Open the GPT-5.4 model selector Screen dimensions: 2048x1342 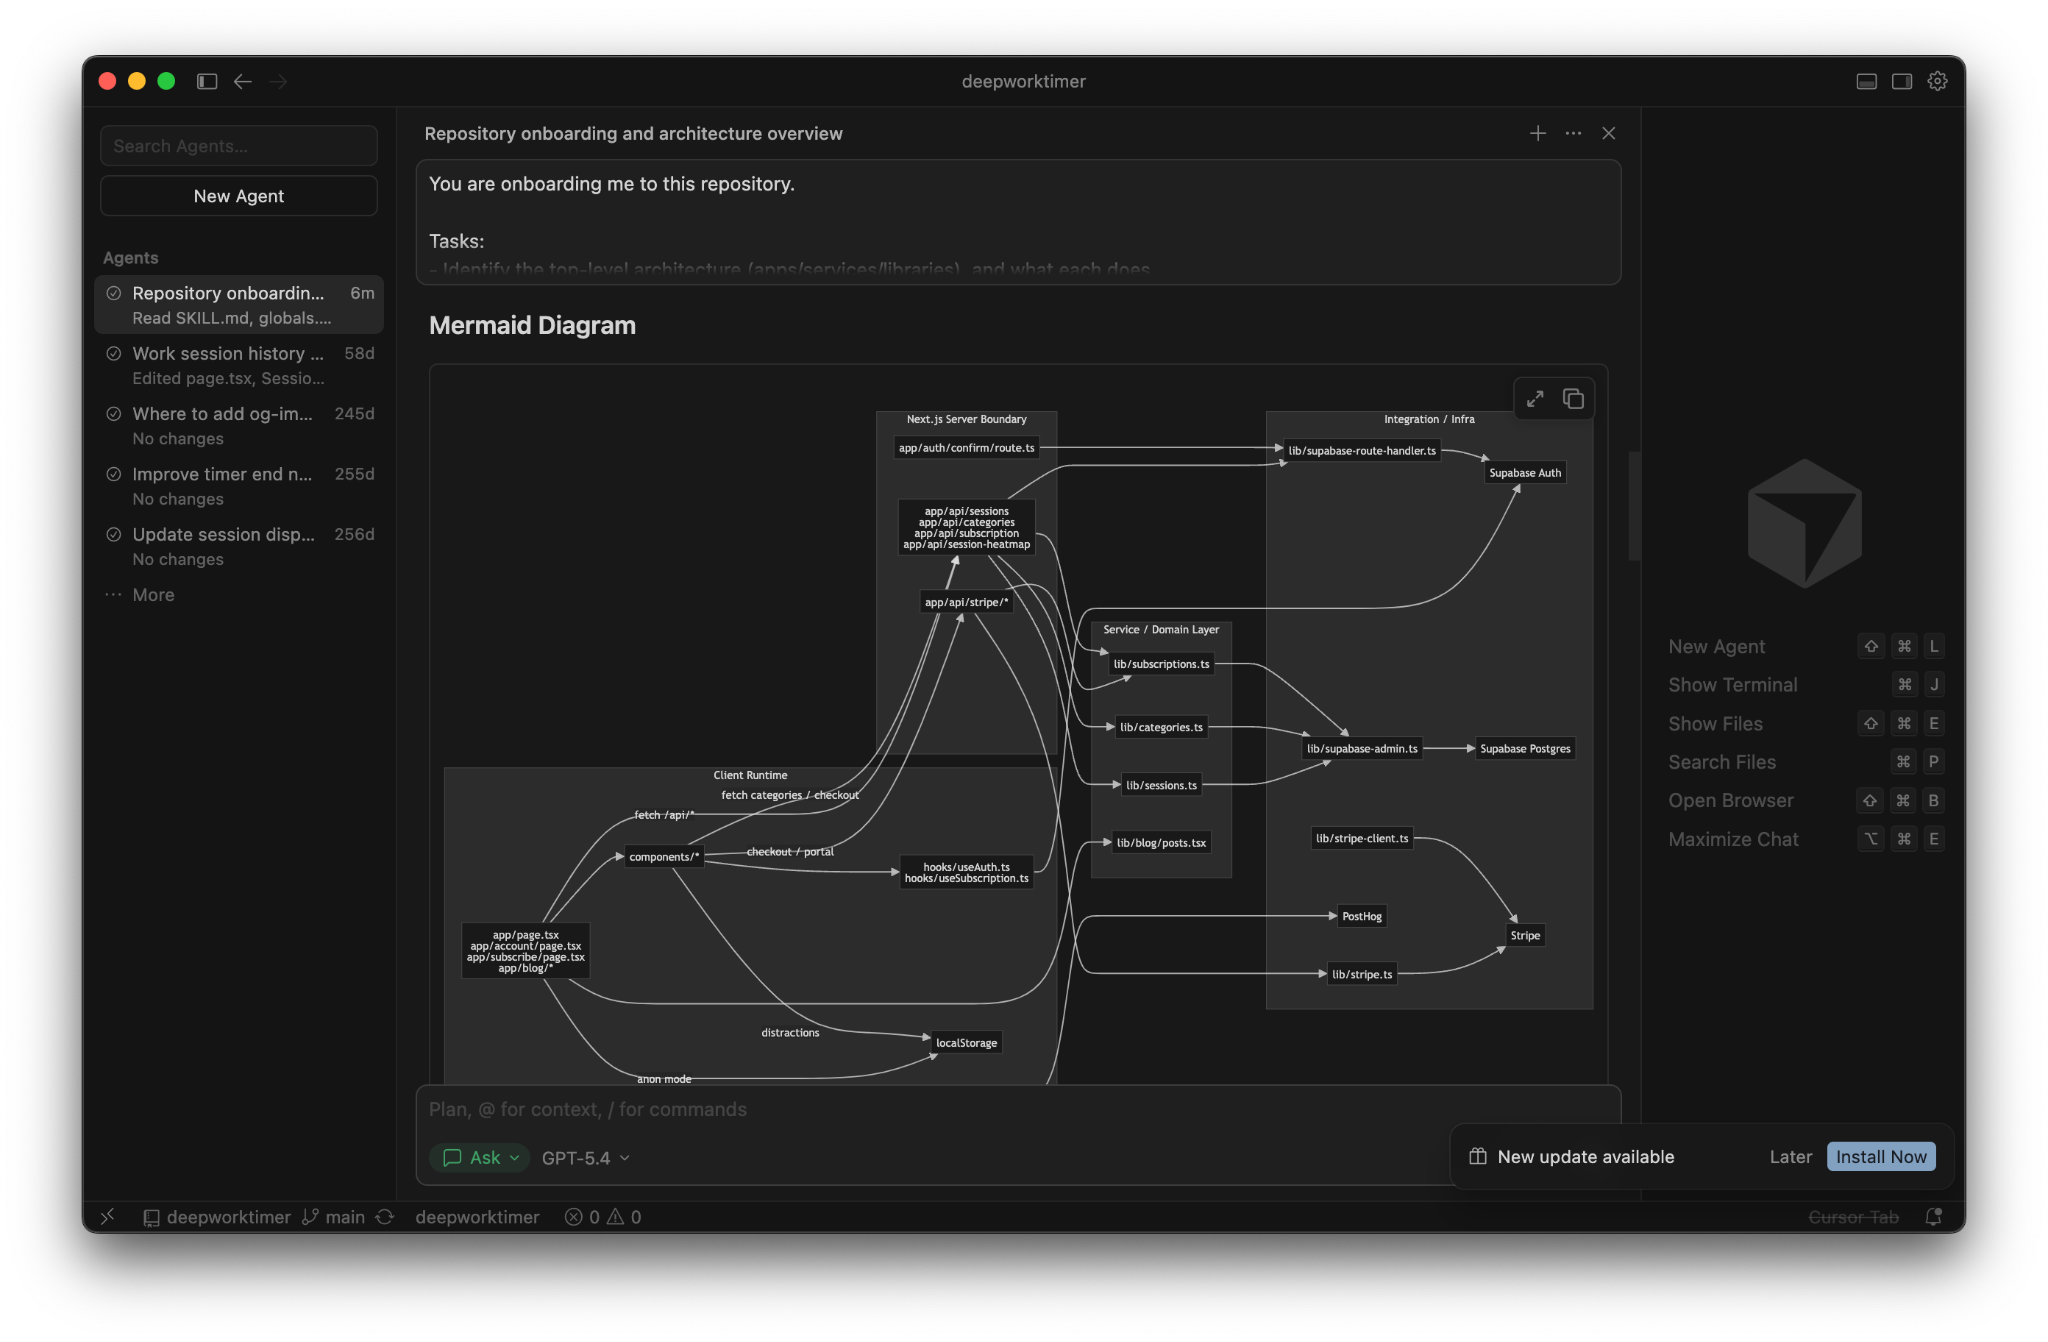[x=585, y=1157]
